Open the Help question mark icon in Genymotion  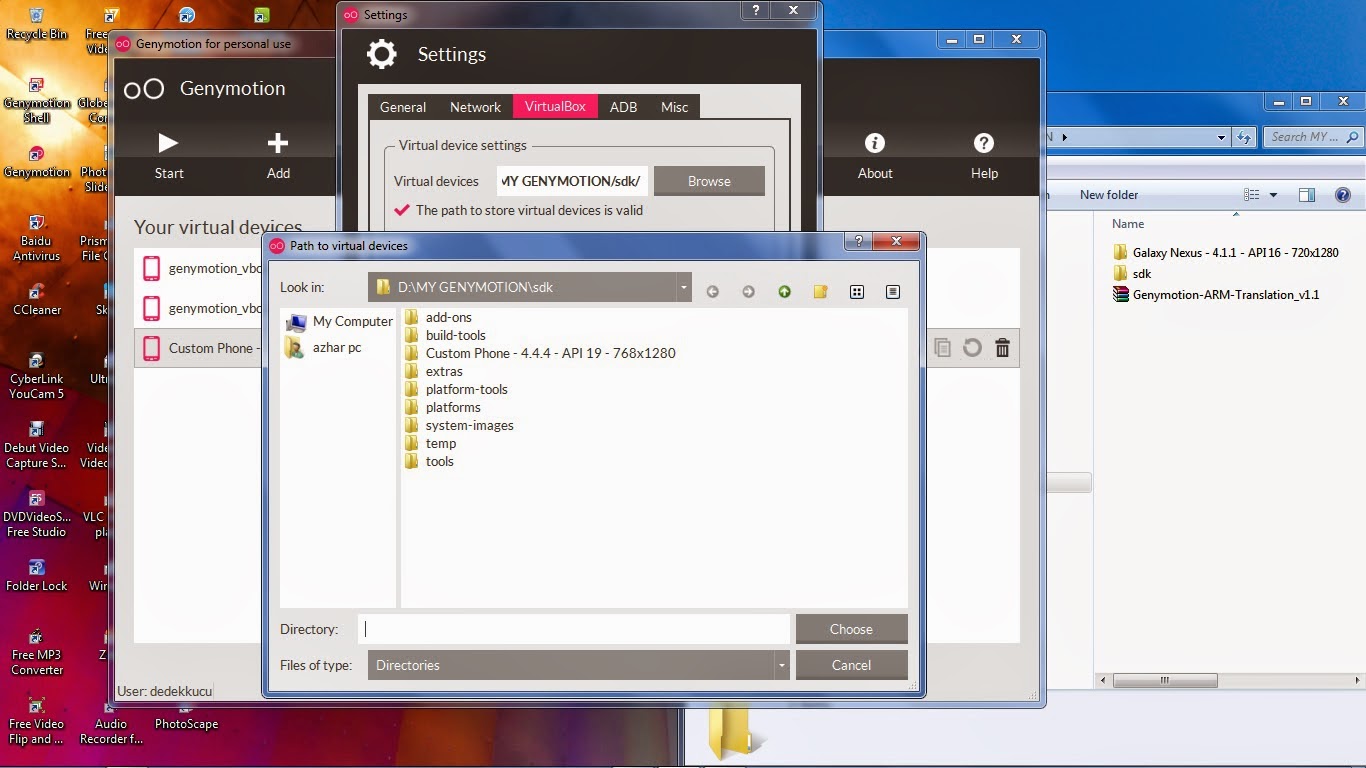point(984,144)
